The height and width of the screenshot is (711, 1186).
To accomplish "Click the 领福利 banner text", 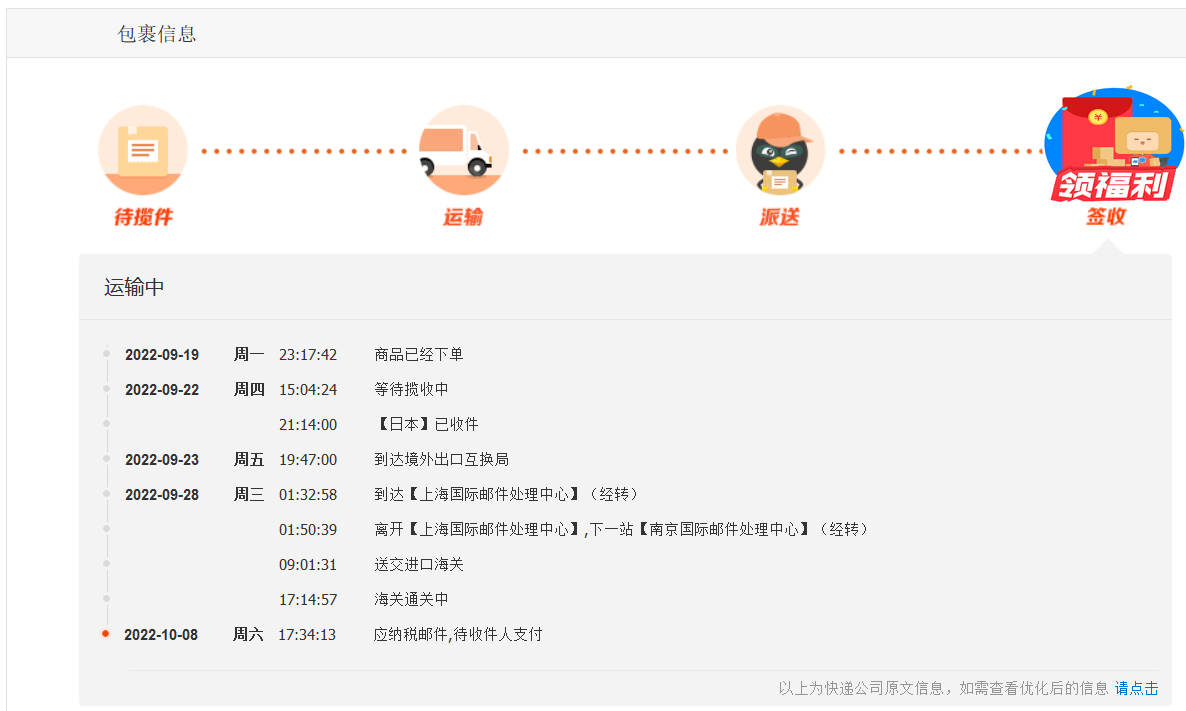I will [x=1110, y=186].
